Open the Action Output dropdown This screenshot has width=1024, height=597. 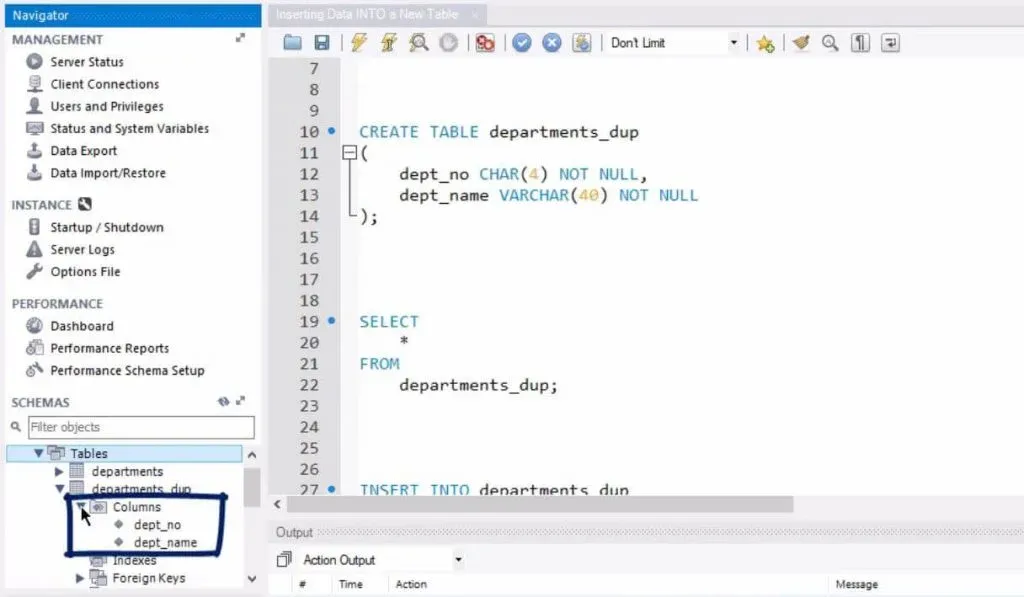click(458, 560)
